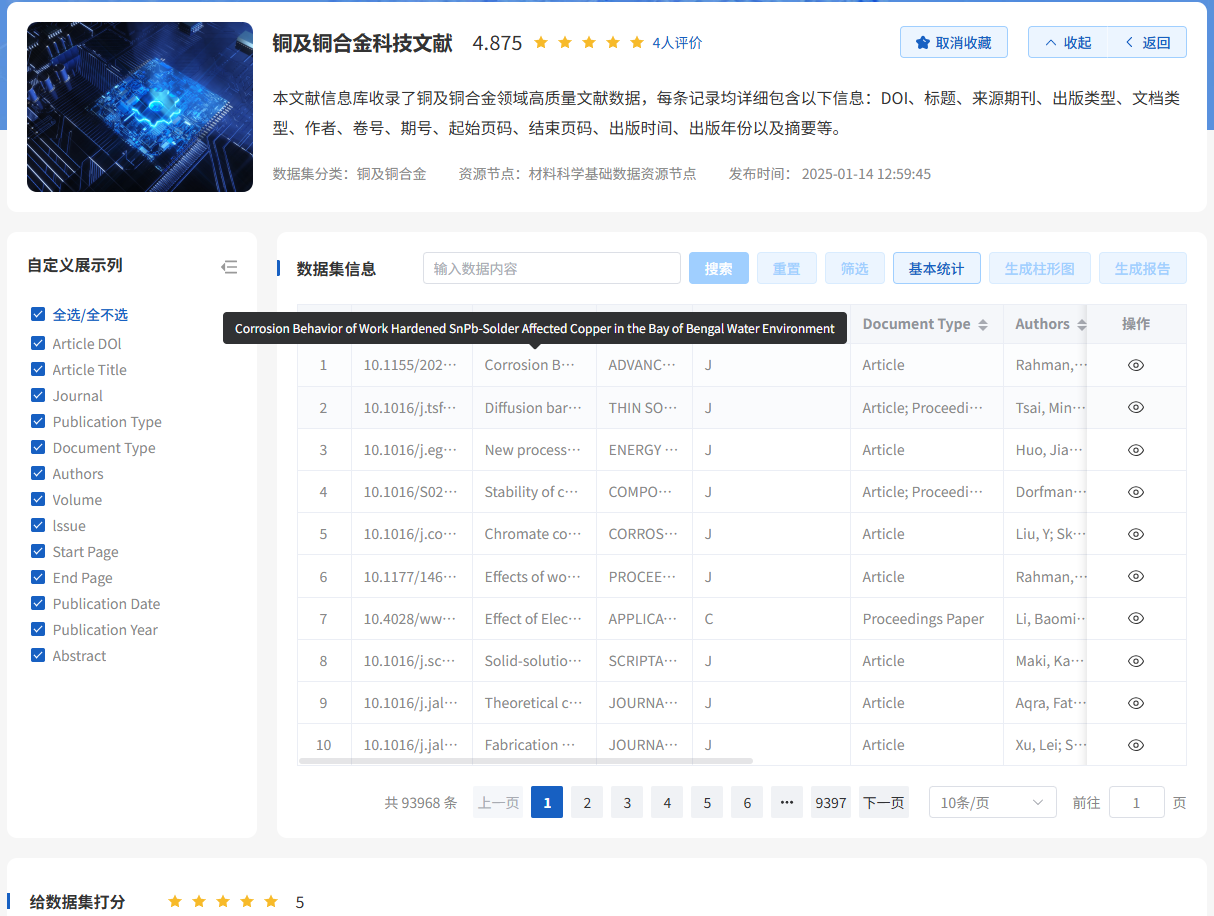Open the eye icon for row 7

point(1135,619)
